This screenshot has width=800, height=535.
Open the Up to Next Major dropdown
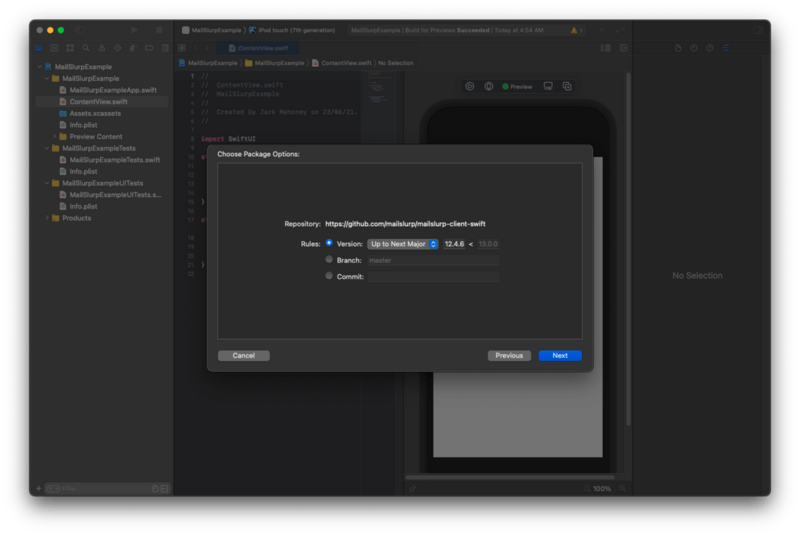click(x=403, y=244)
